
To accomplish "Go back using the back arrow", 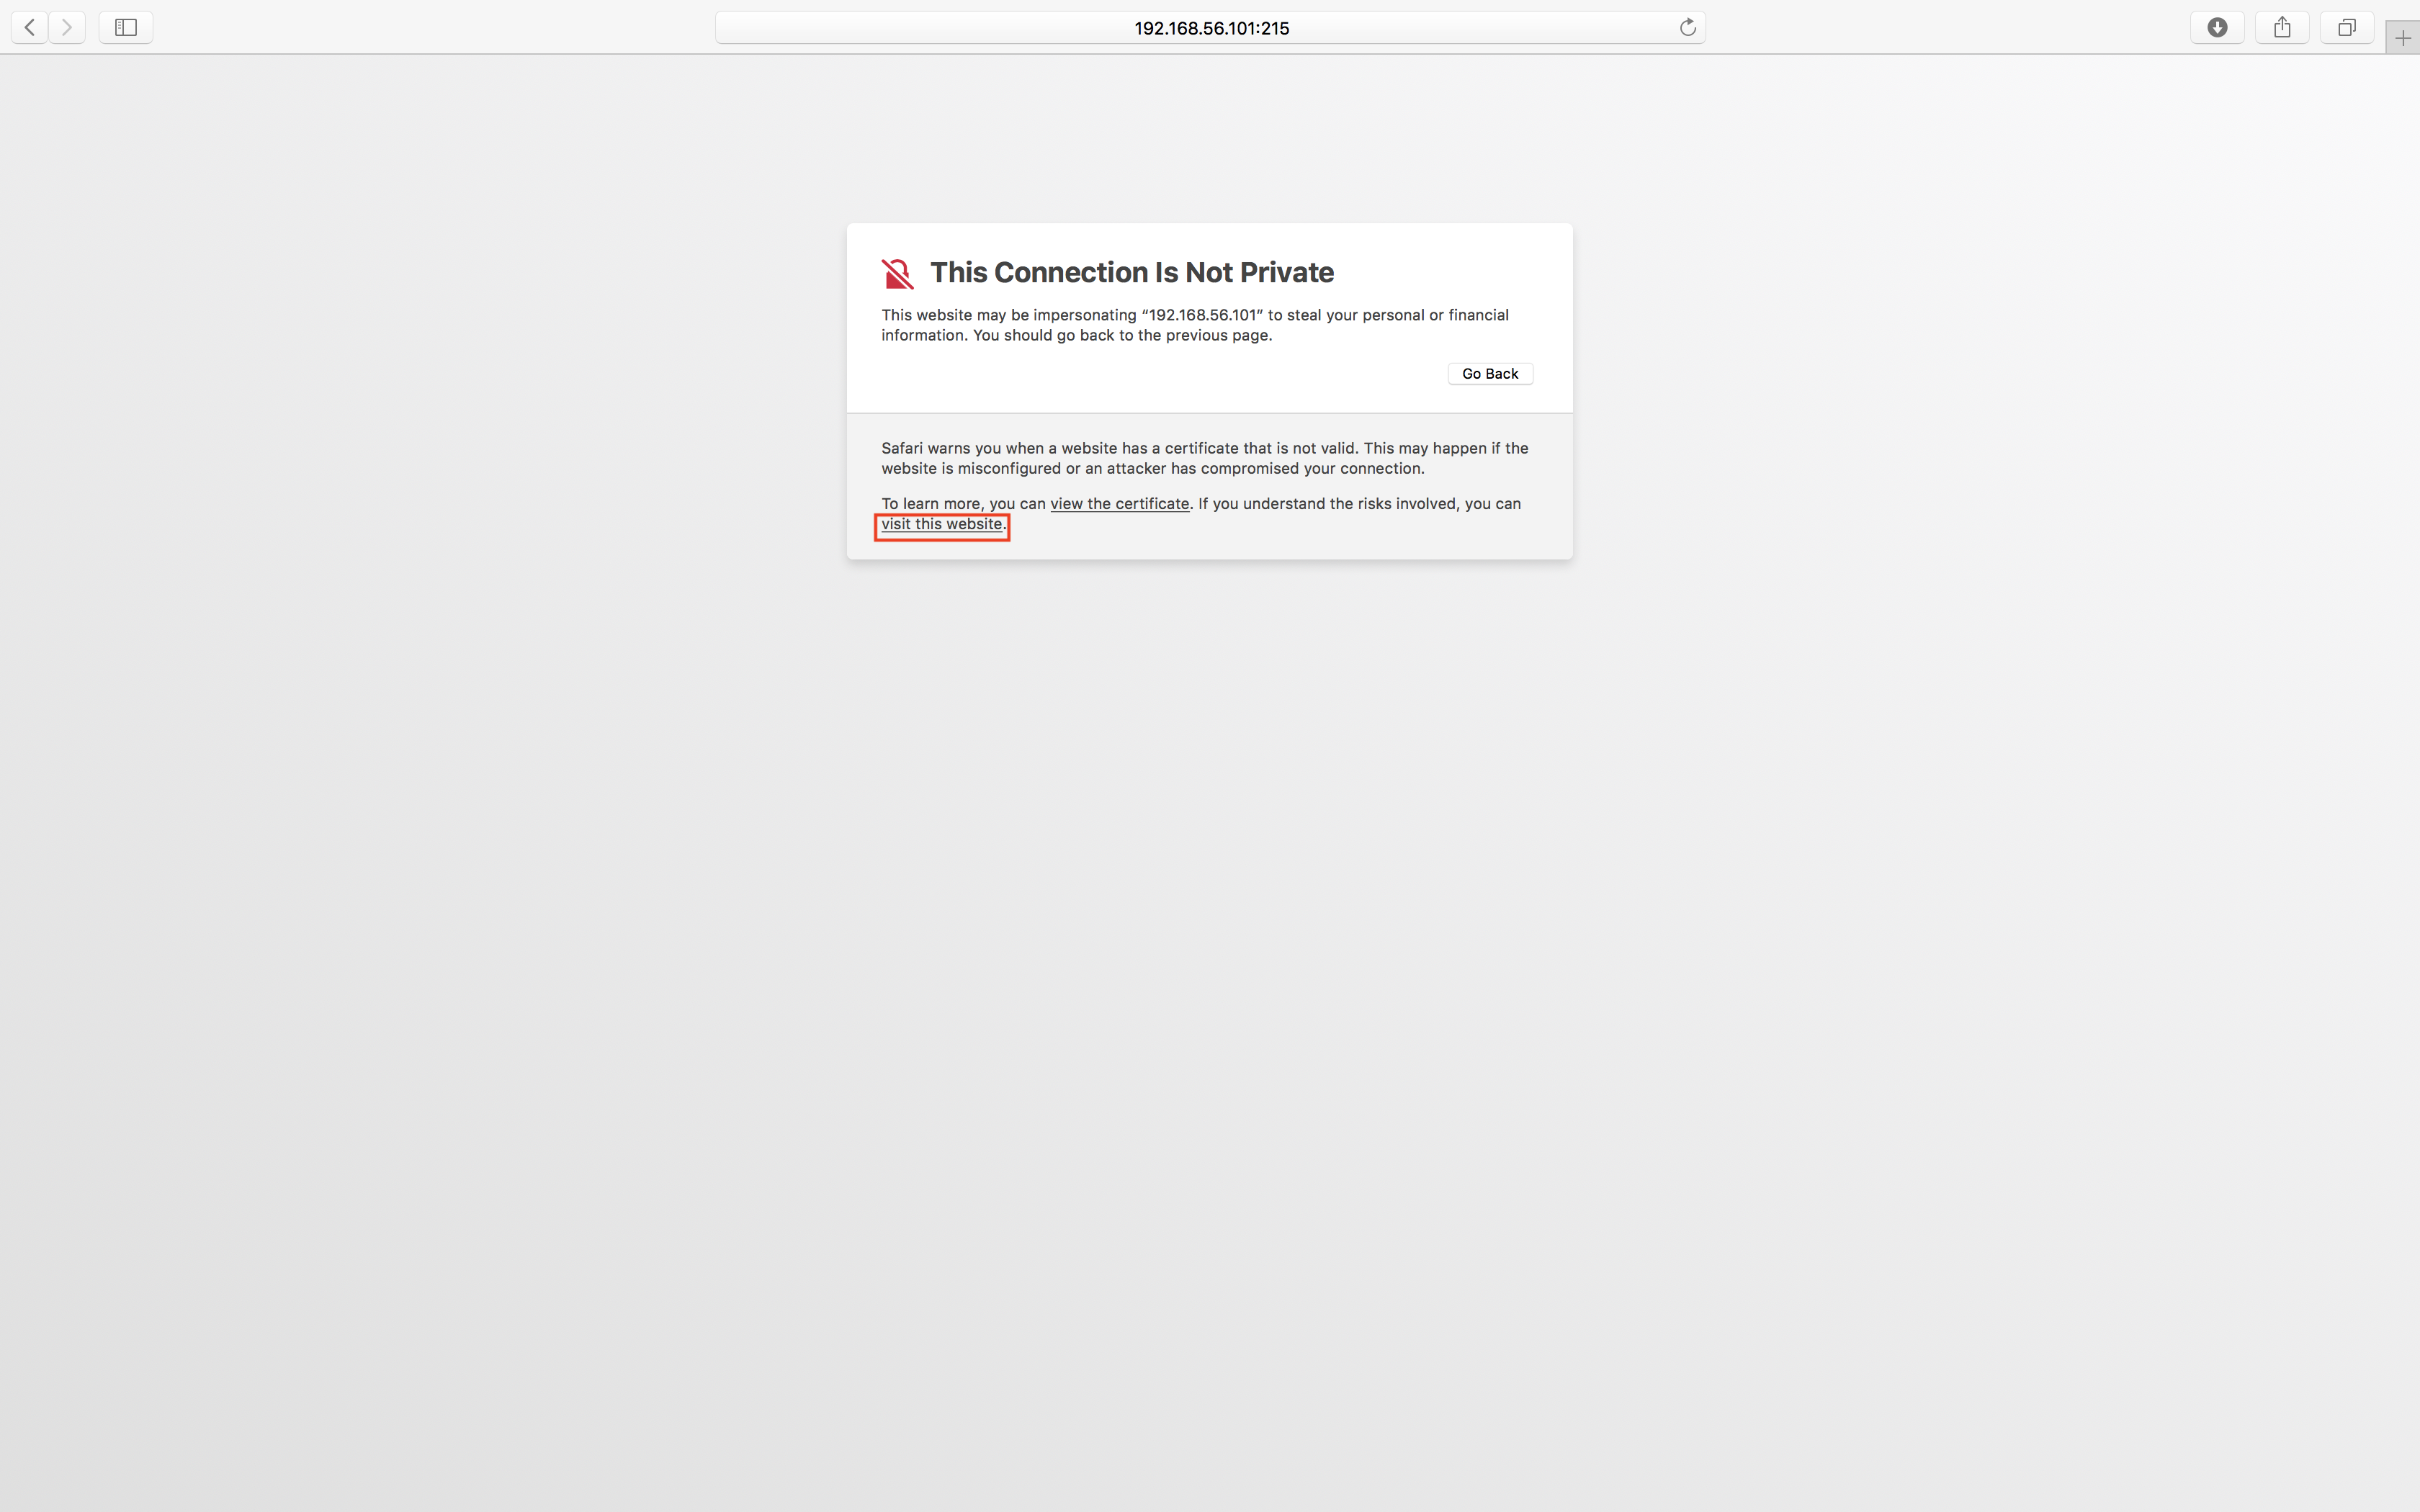I will coord(30,27).
